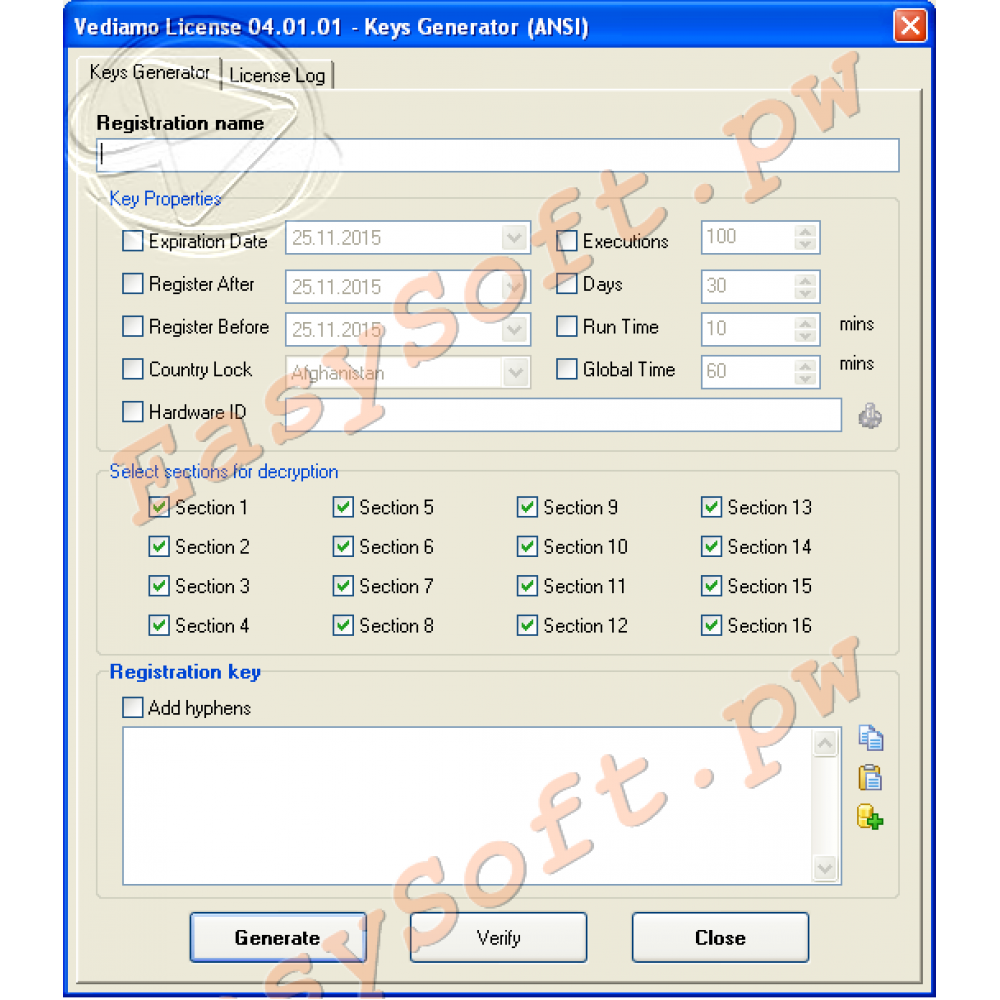
Task: Uncheck Section 3
Action: pyautogui.click(x=159, y=587)
